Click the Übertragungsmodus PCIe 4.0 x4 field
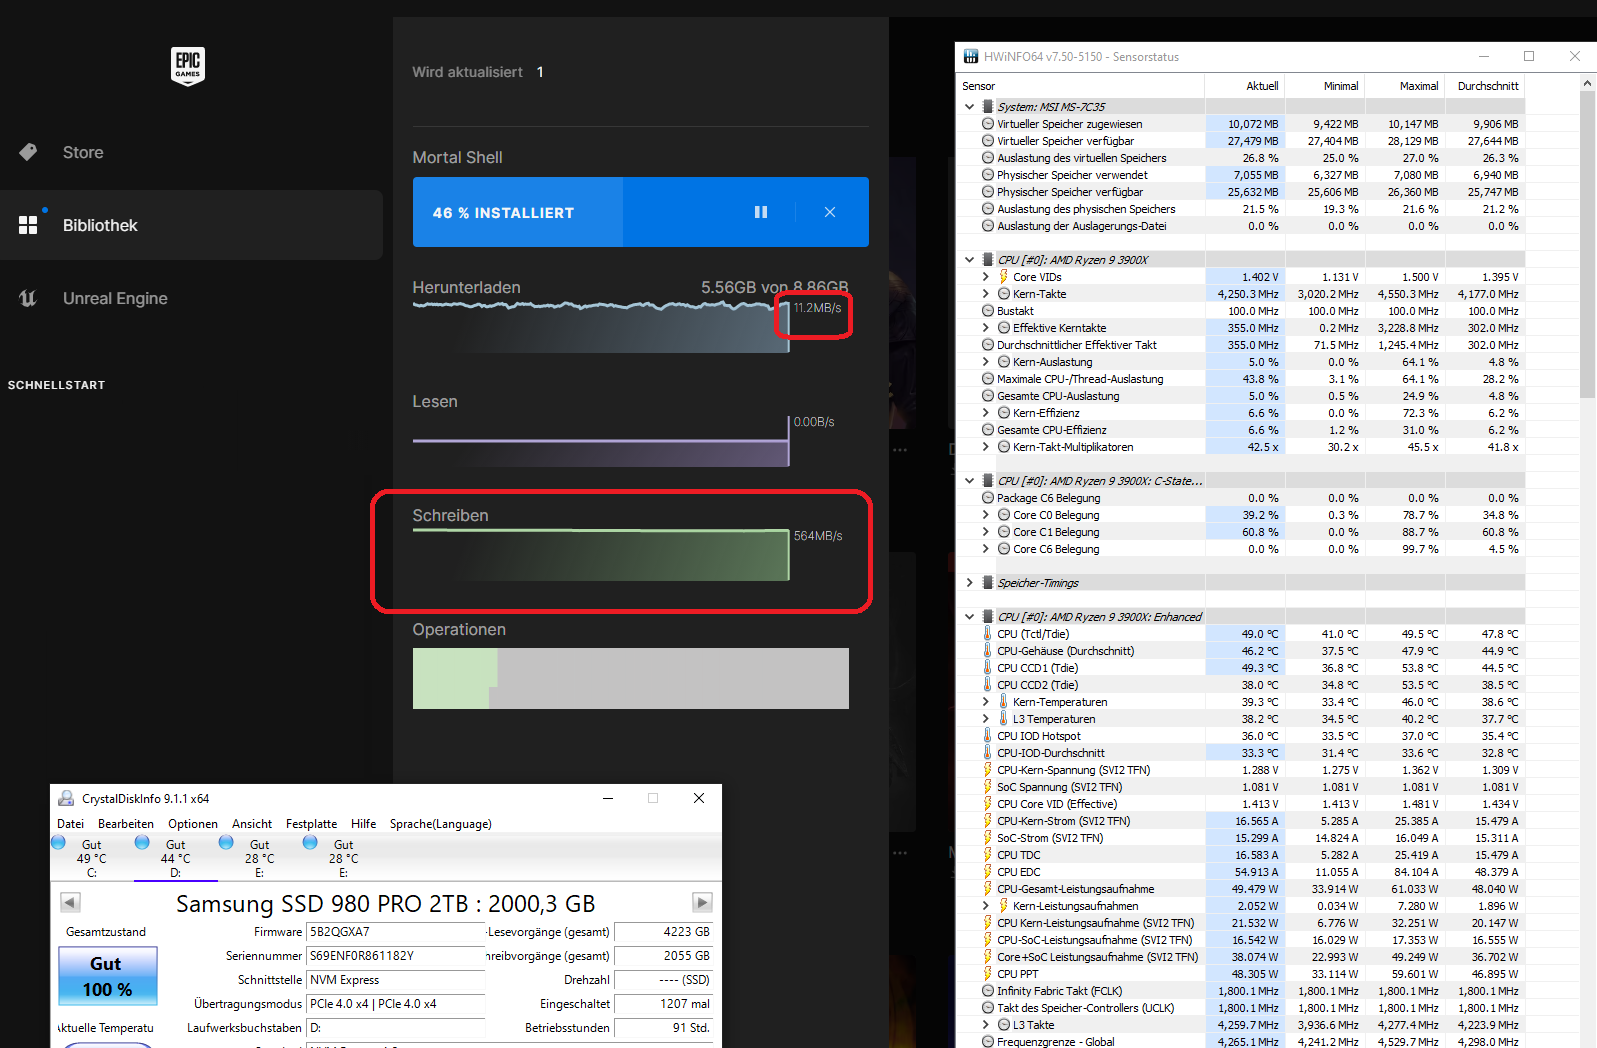This screenshot has width=1597, height=1048. coord(396,1004)
